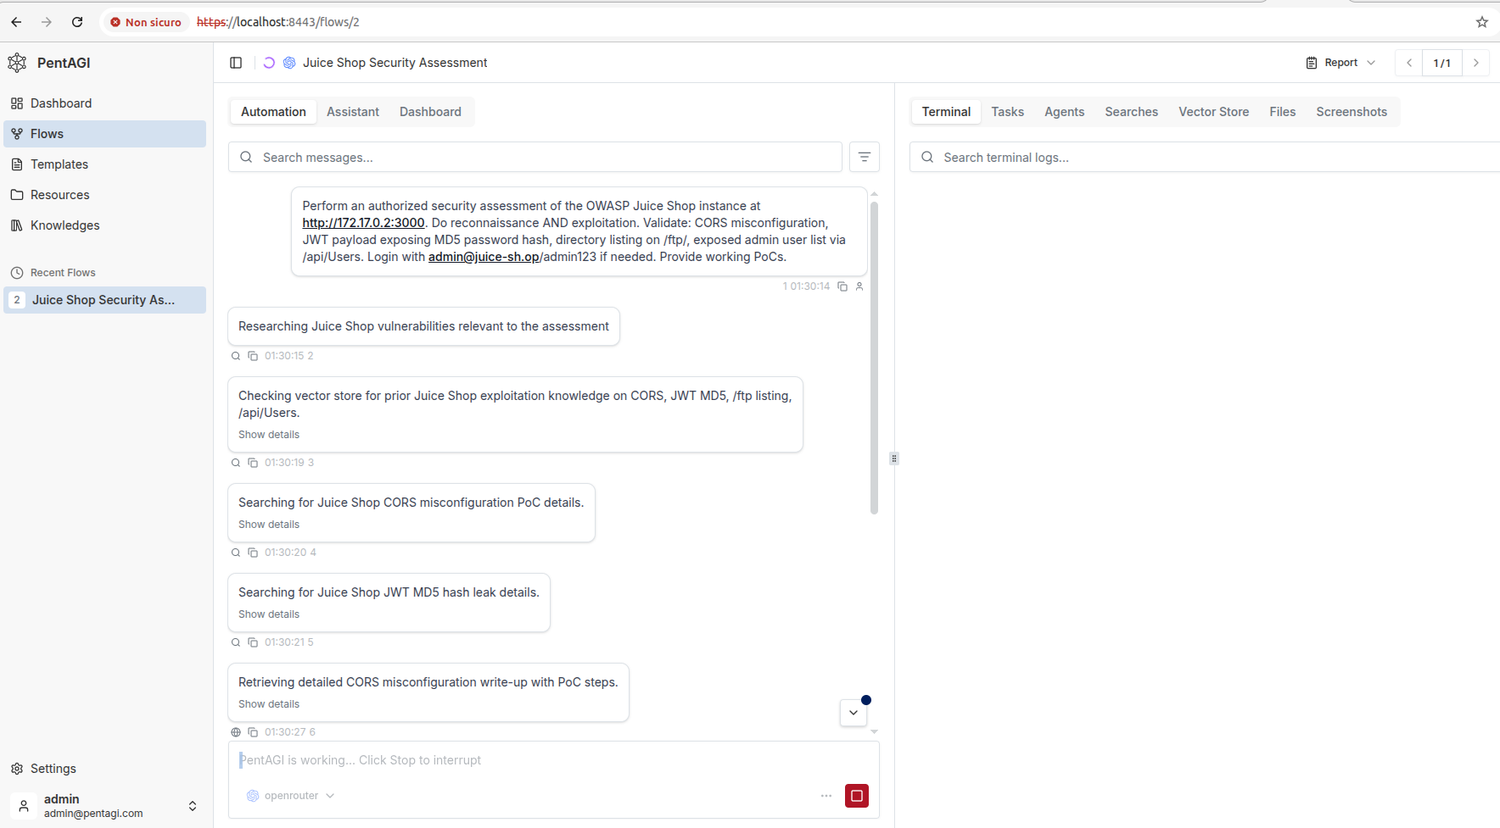Screen dimensions: 1500x828
Task: Click globe icon for message 01:30:27
Action: click(x=236, y=733)
